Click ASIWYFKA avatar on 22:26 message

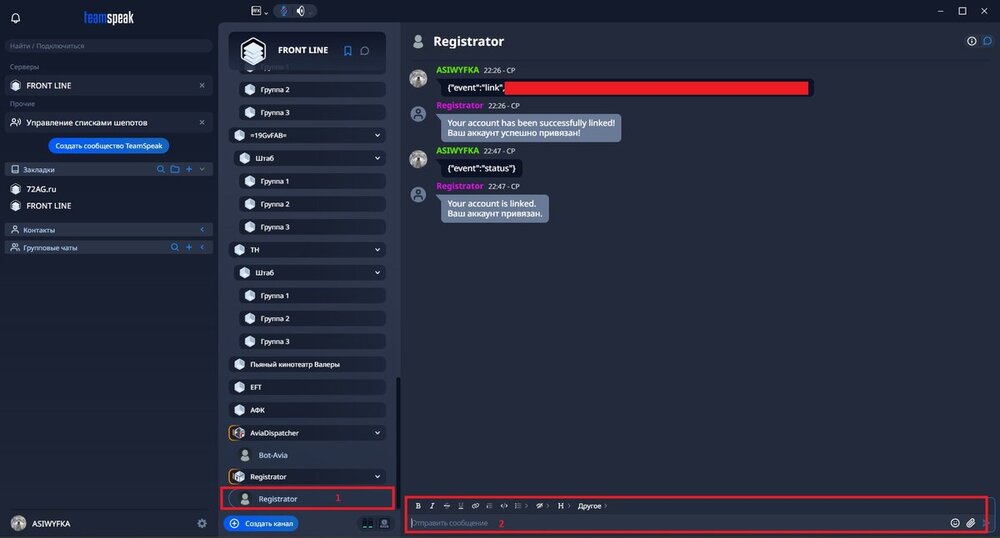click(x=418, y=78)
